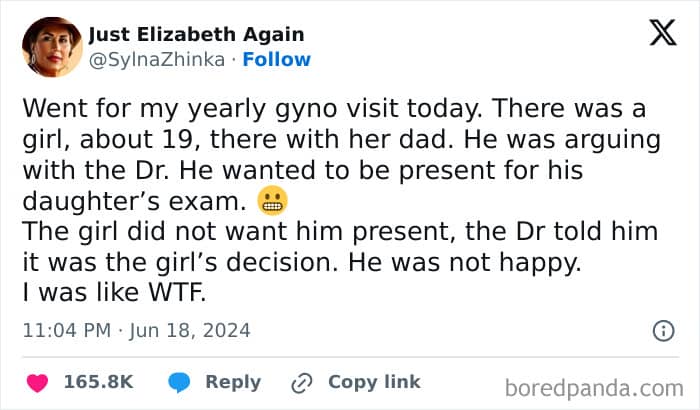Follow the @SylnaZhinka account
700x410 pixels.
(x=277, y=59)
